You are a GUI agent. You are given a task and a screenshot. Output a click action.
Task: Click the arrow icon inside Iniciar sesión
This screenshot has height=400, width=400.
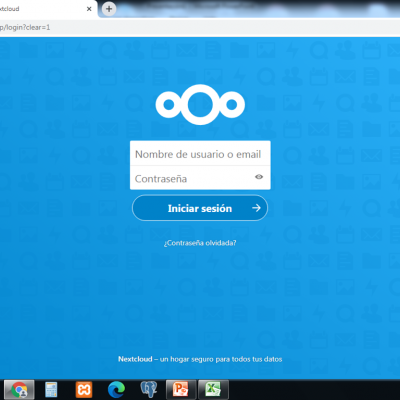(256, 208)
